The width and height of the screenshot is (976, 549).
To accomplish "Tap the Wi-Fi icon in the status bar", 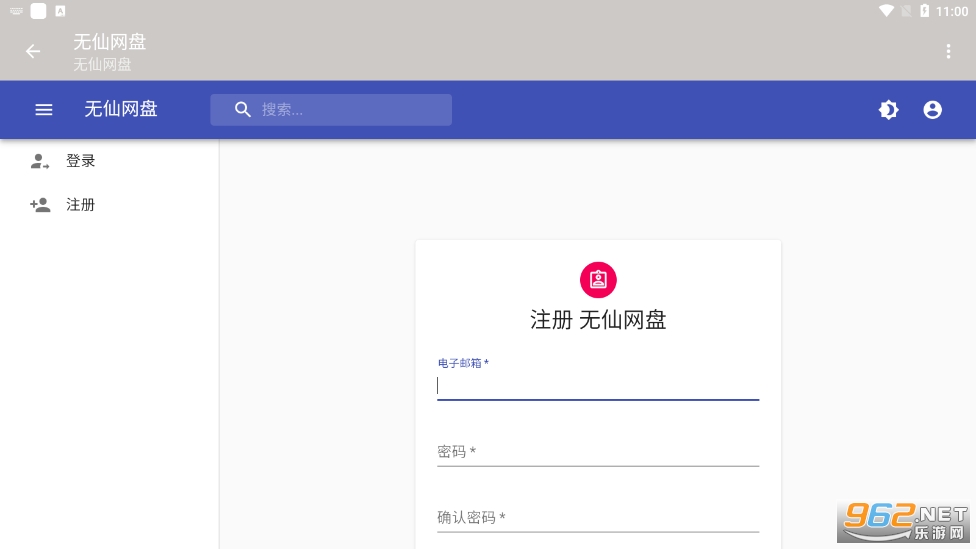I will (x=886, y=11).
